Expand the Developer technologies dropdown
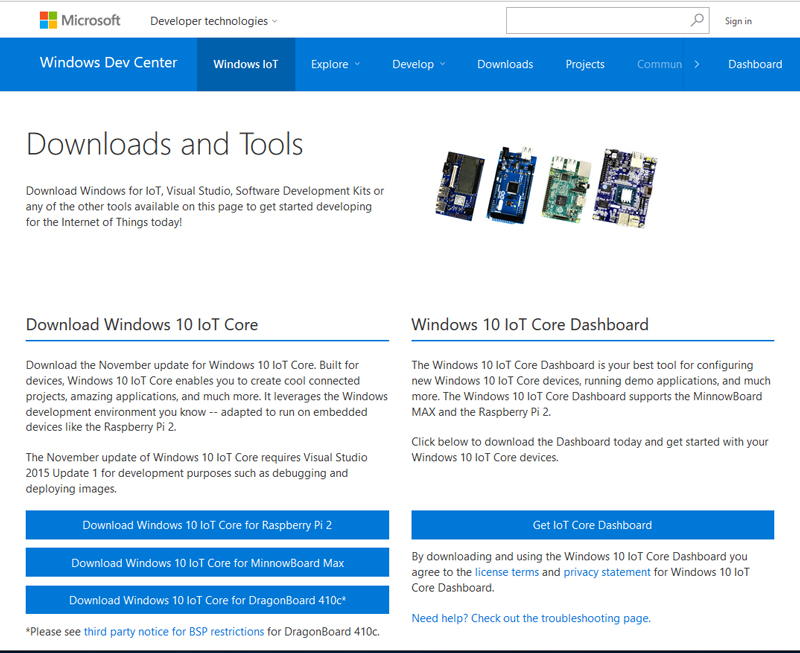The height and width of the screenshot is (653, 800). pyautogui.click(x=214, y=21)
